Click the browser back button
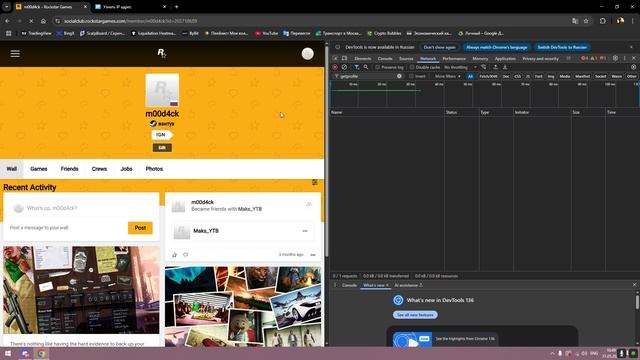This screenshot has height=360, width=640. (7, 21)
